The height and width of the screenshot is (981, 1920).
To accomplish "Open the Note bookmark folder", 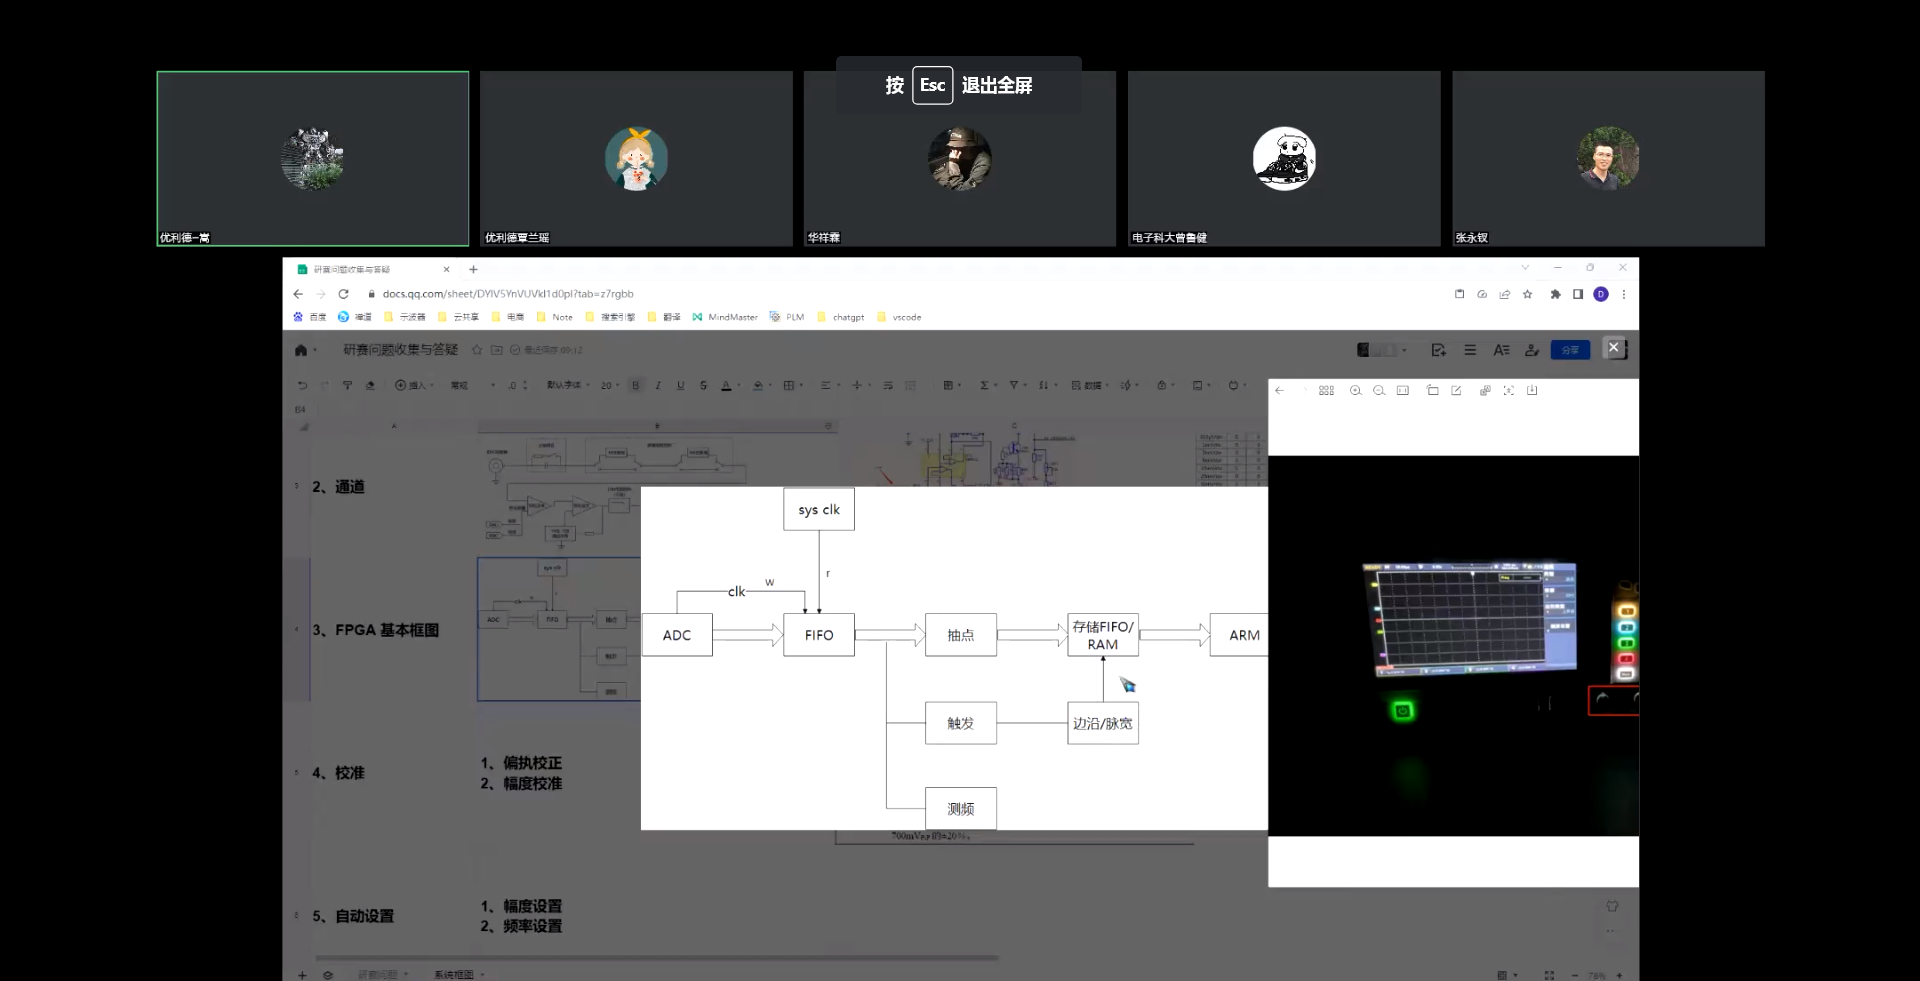I will pos(555,317).
